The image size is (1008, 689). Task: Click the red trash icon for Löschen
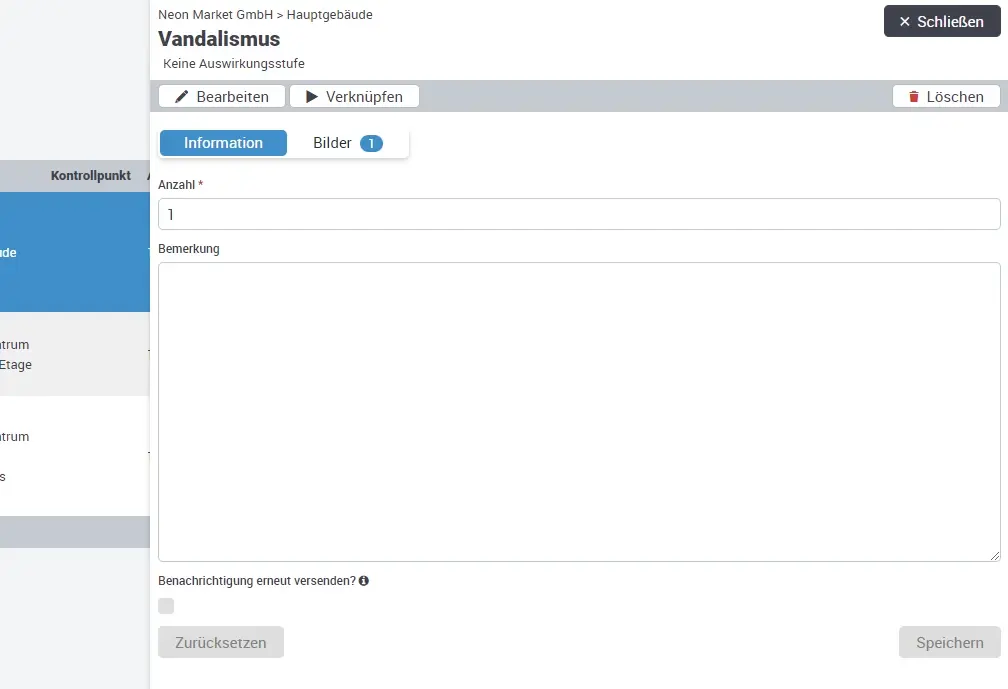click(913, 97)
